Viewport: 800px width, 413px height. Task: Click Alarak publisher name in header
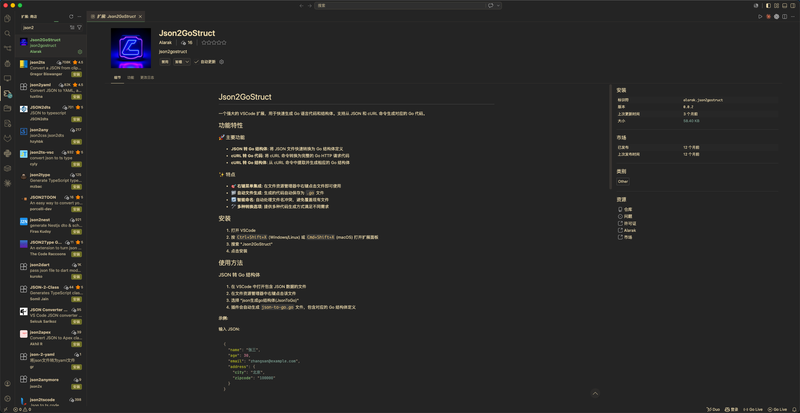(x=165, y=43)
